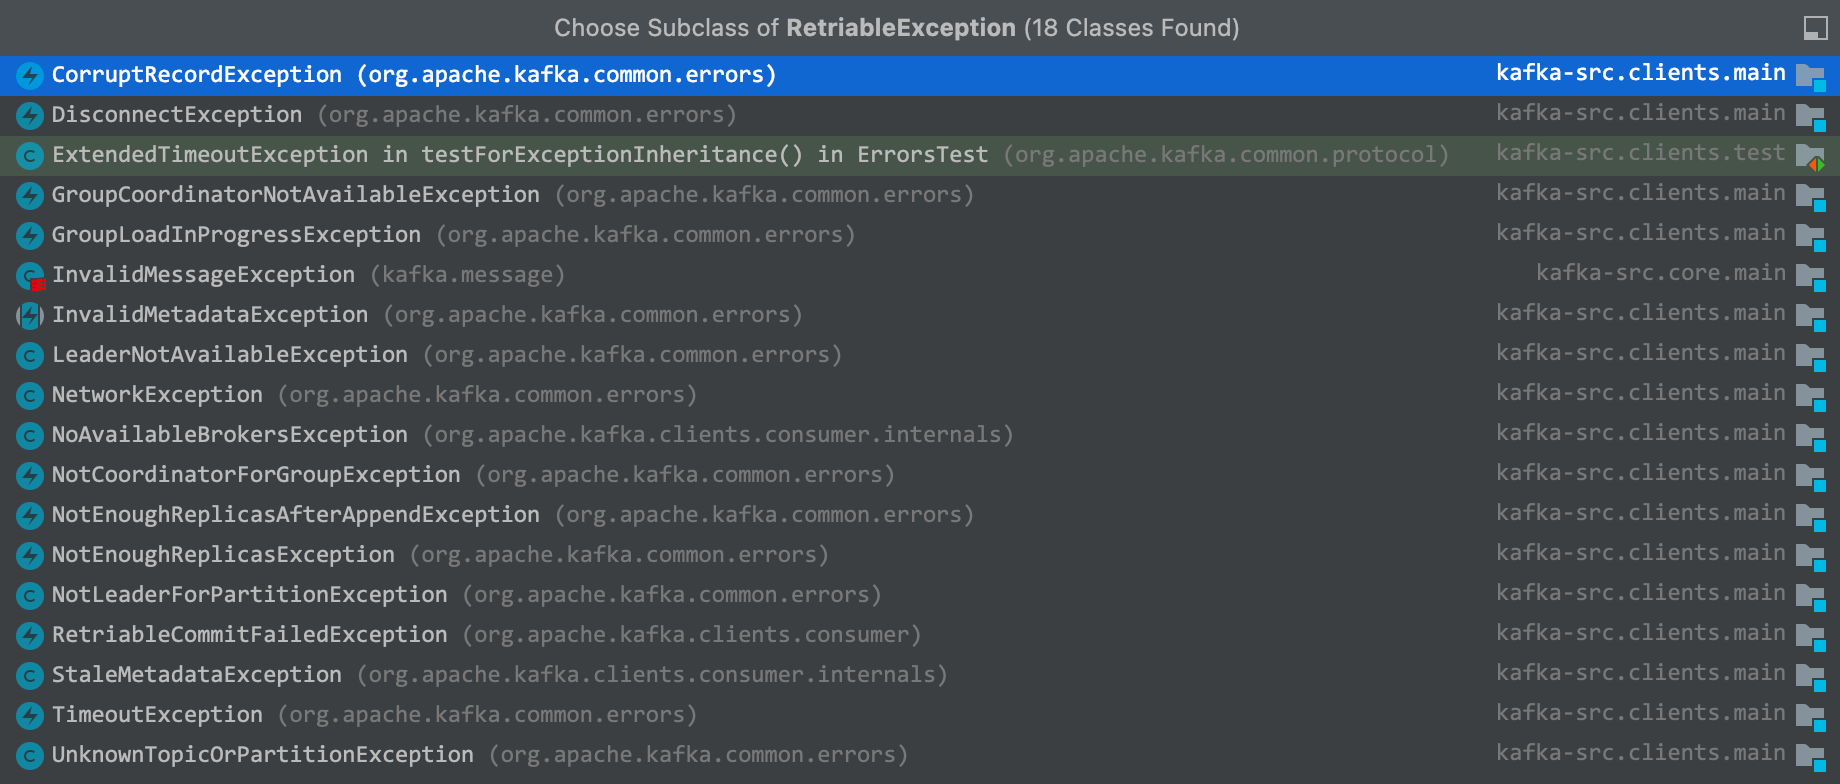Click the DisconnectException class icon
Screen dimensions: 1840x784
tap(30, 115)
